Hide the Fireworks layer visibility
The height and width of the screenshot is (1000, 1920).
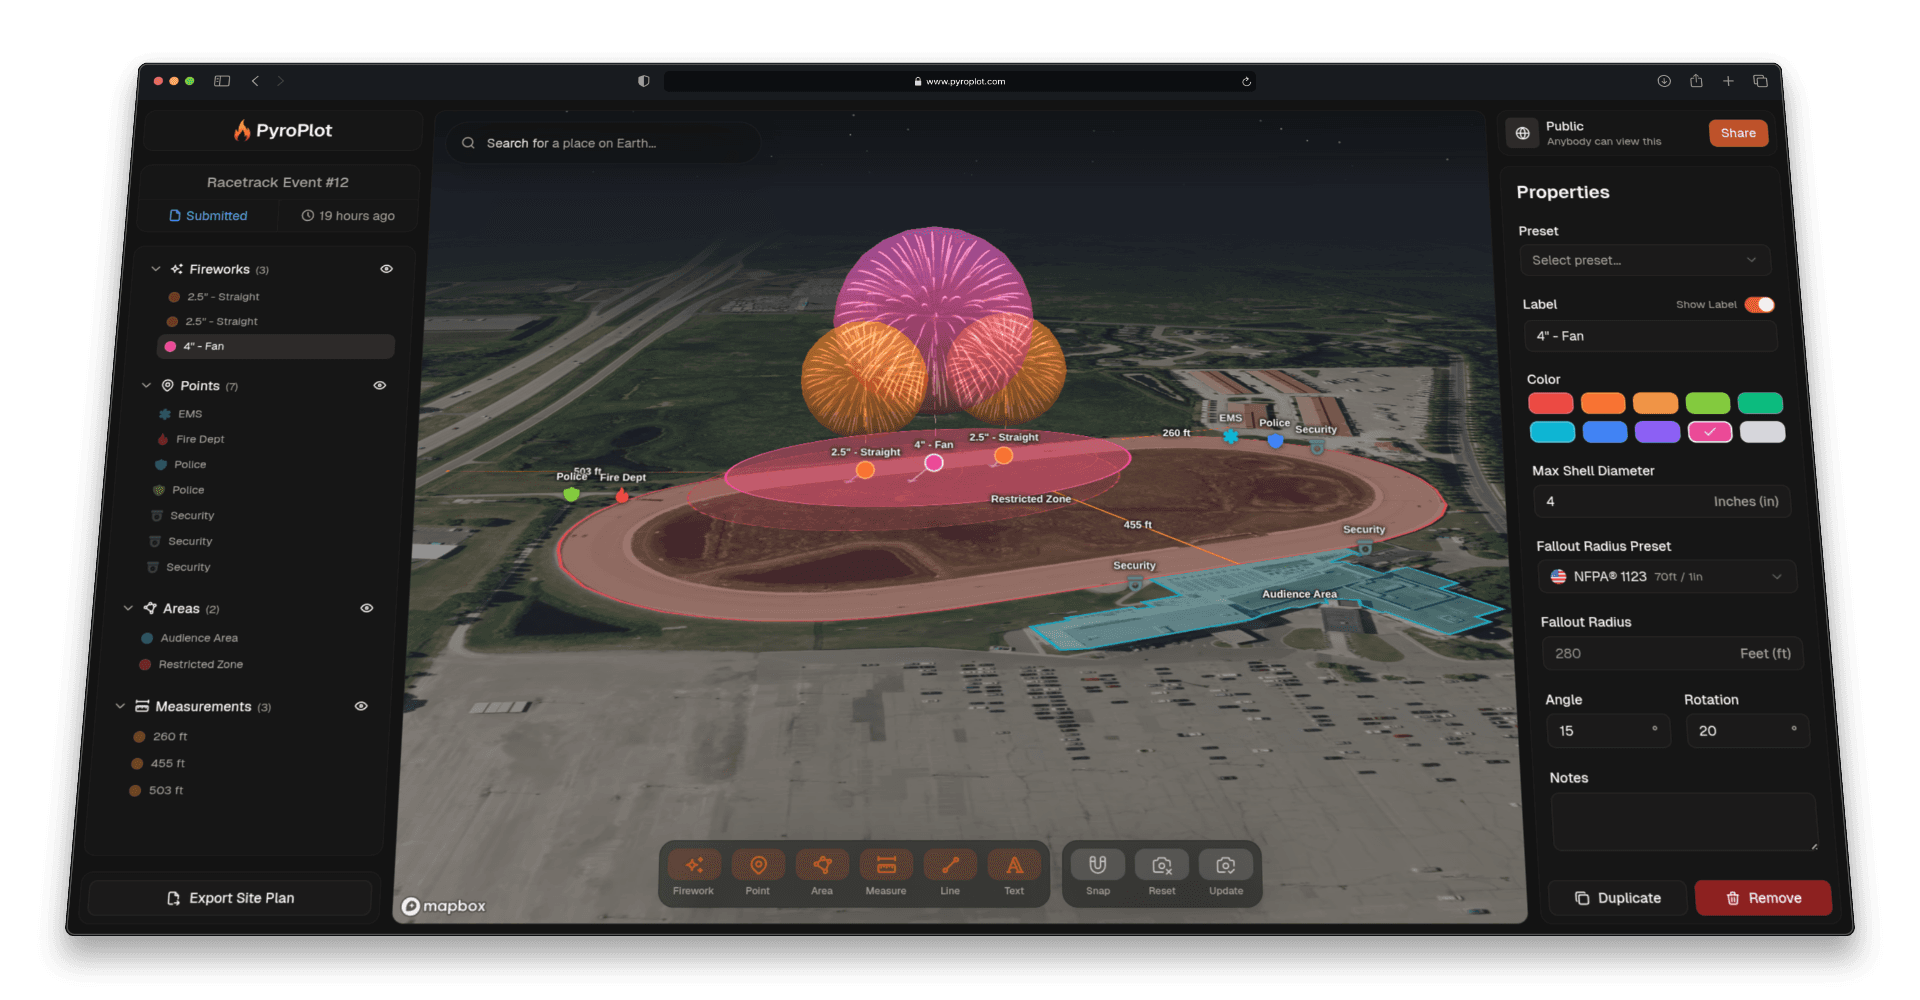386,268
